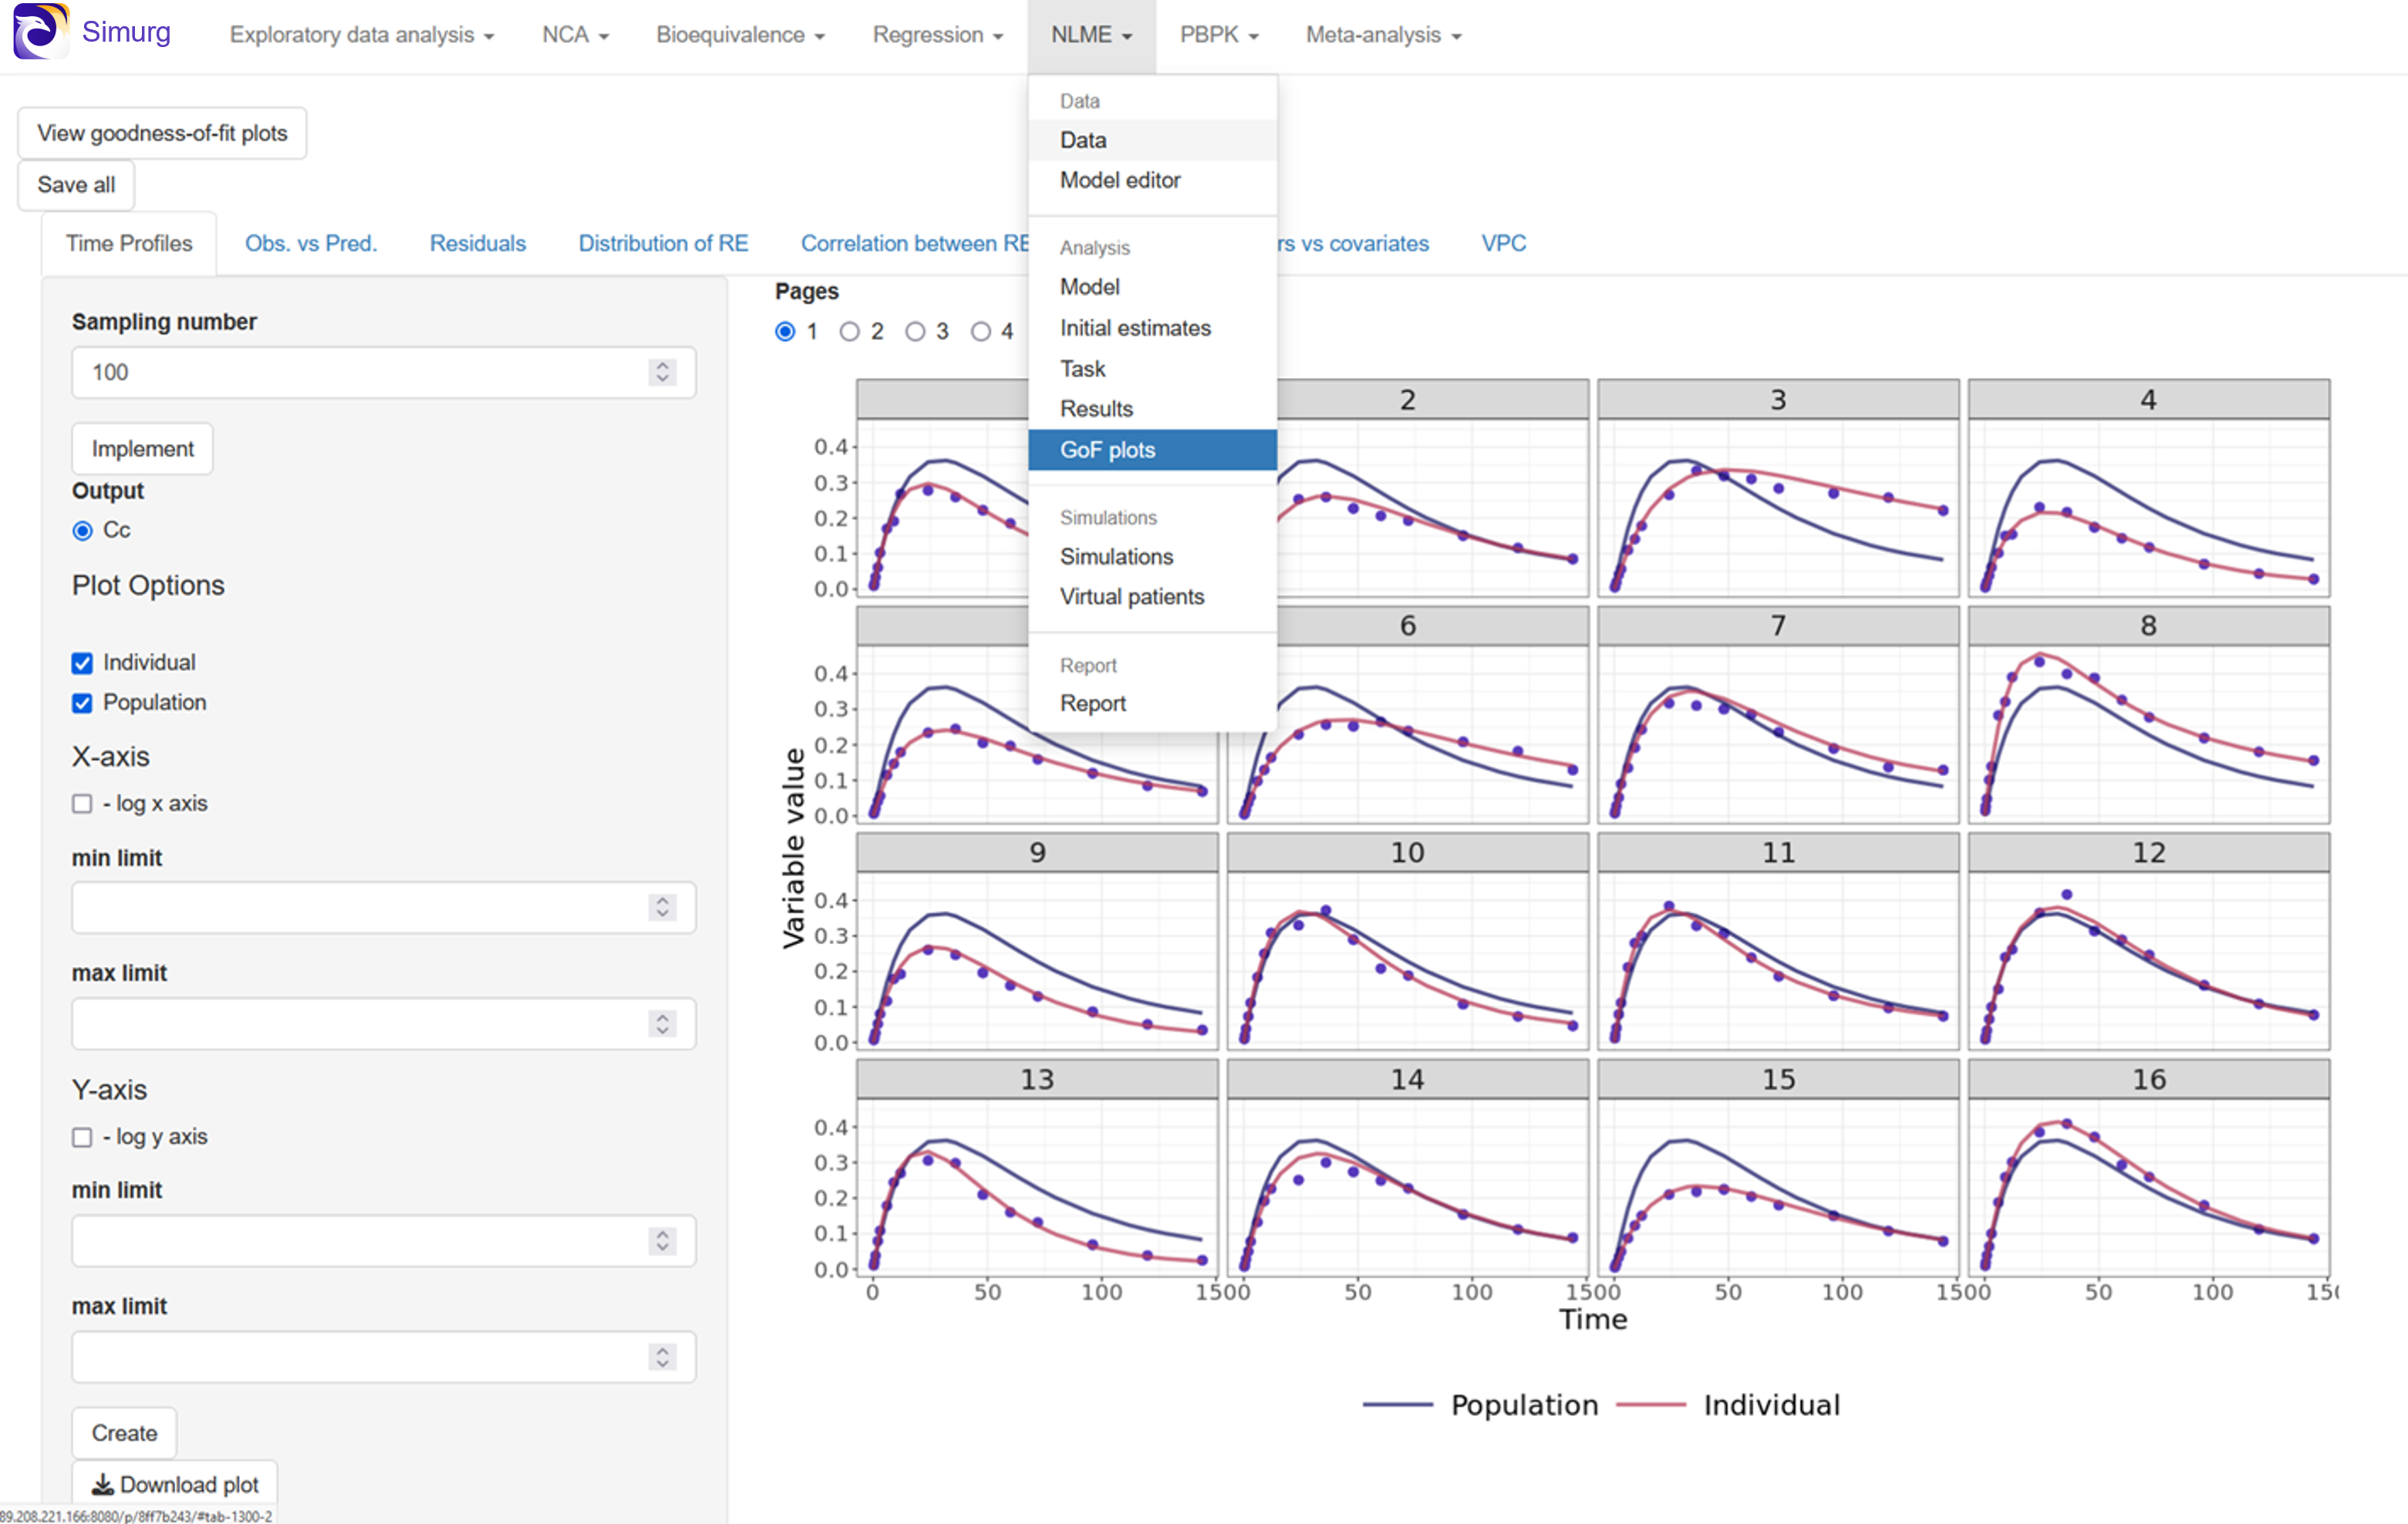
Task: Click the Implement button
Action: click(x=142, y=449)
